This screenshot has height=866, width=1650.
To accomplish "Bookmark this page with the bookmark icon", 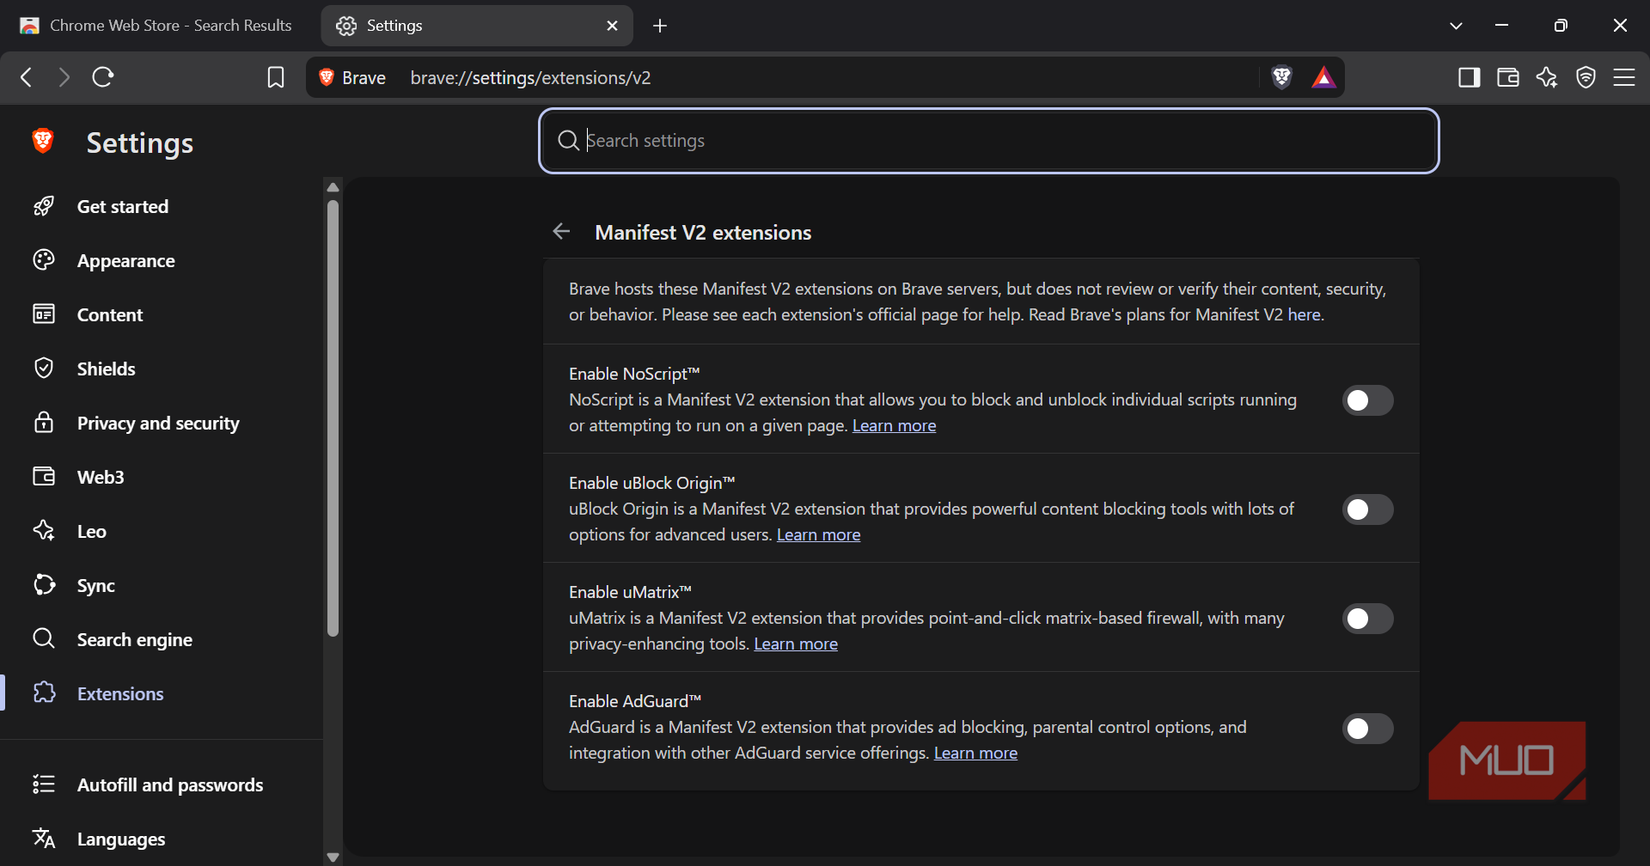I will pyautogui.click(x=276, y=77).
